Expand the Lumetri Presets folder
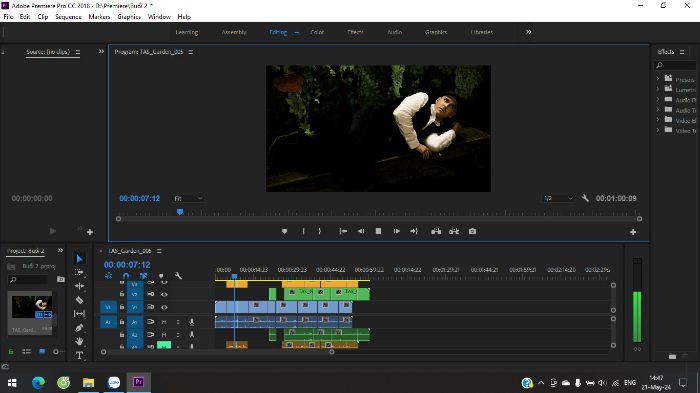Screen dimensions: 700x393 pos(658,89)
